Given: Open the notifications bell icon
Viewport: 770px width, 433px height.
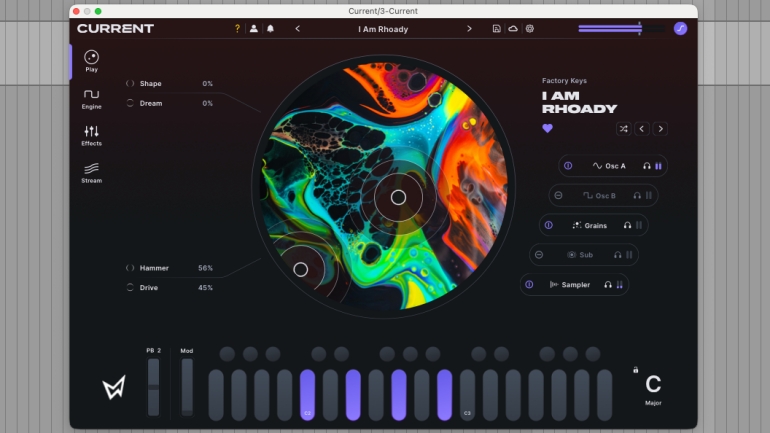Looking at the screenshot, I should coord(270,28).
